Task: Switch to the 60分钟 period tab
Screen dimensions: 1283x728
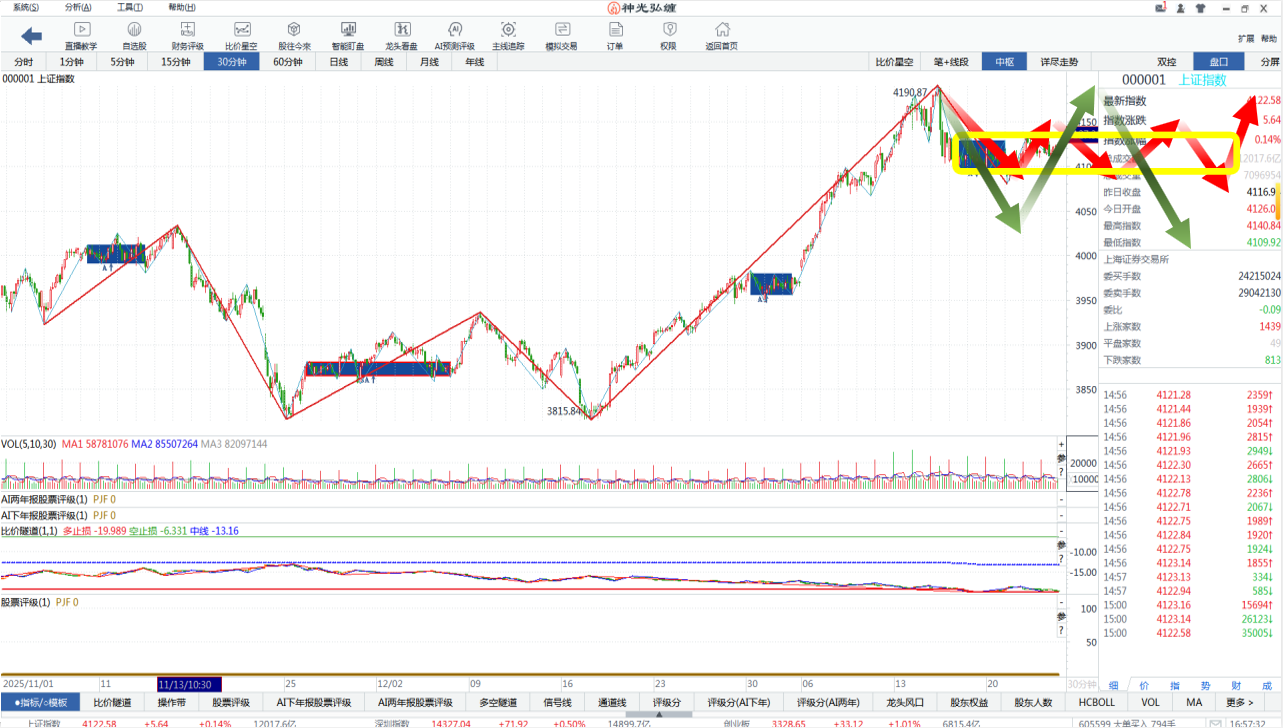Action: coord(287,62)
